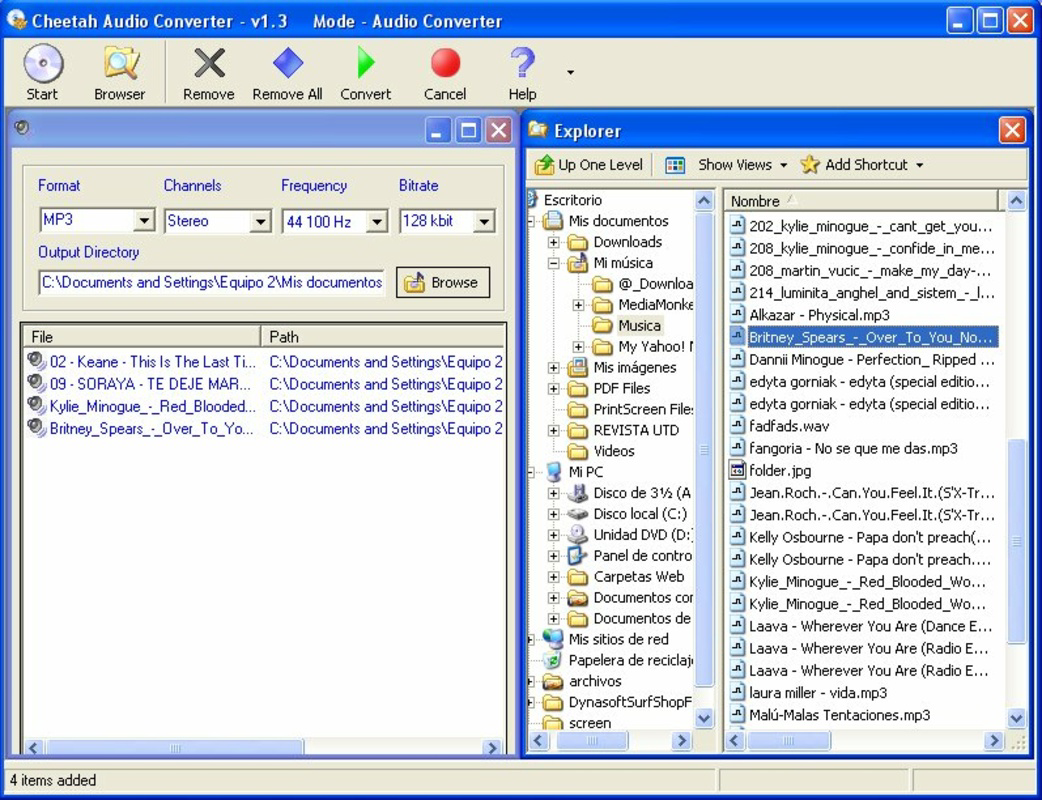This screenshot has width=1042, height=800.
Task: Select the Musica folder in tree
Action: pos(639,326)
